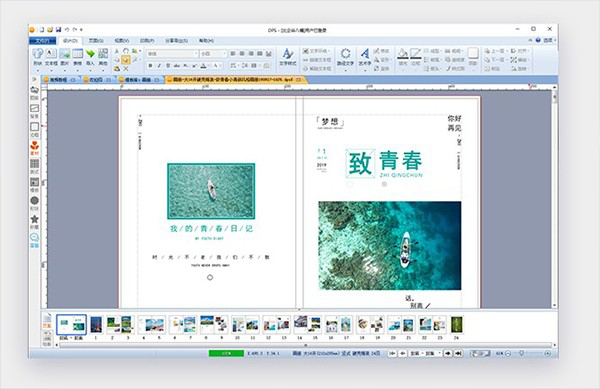This screenshot has height=389, width=600.
Task: Toggle italic formatting
Action: coord(159,66)
